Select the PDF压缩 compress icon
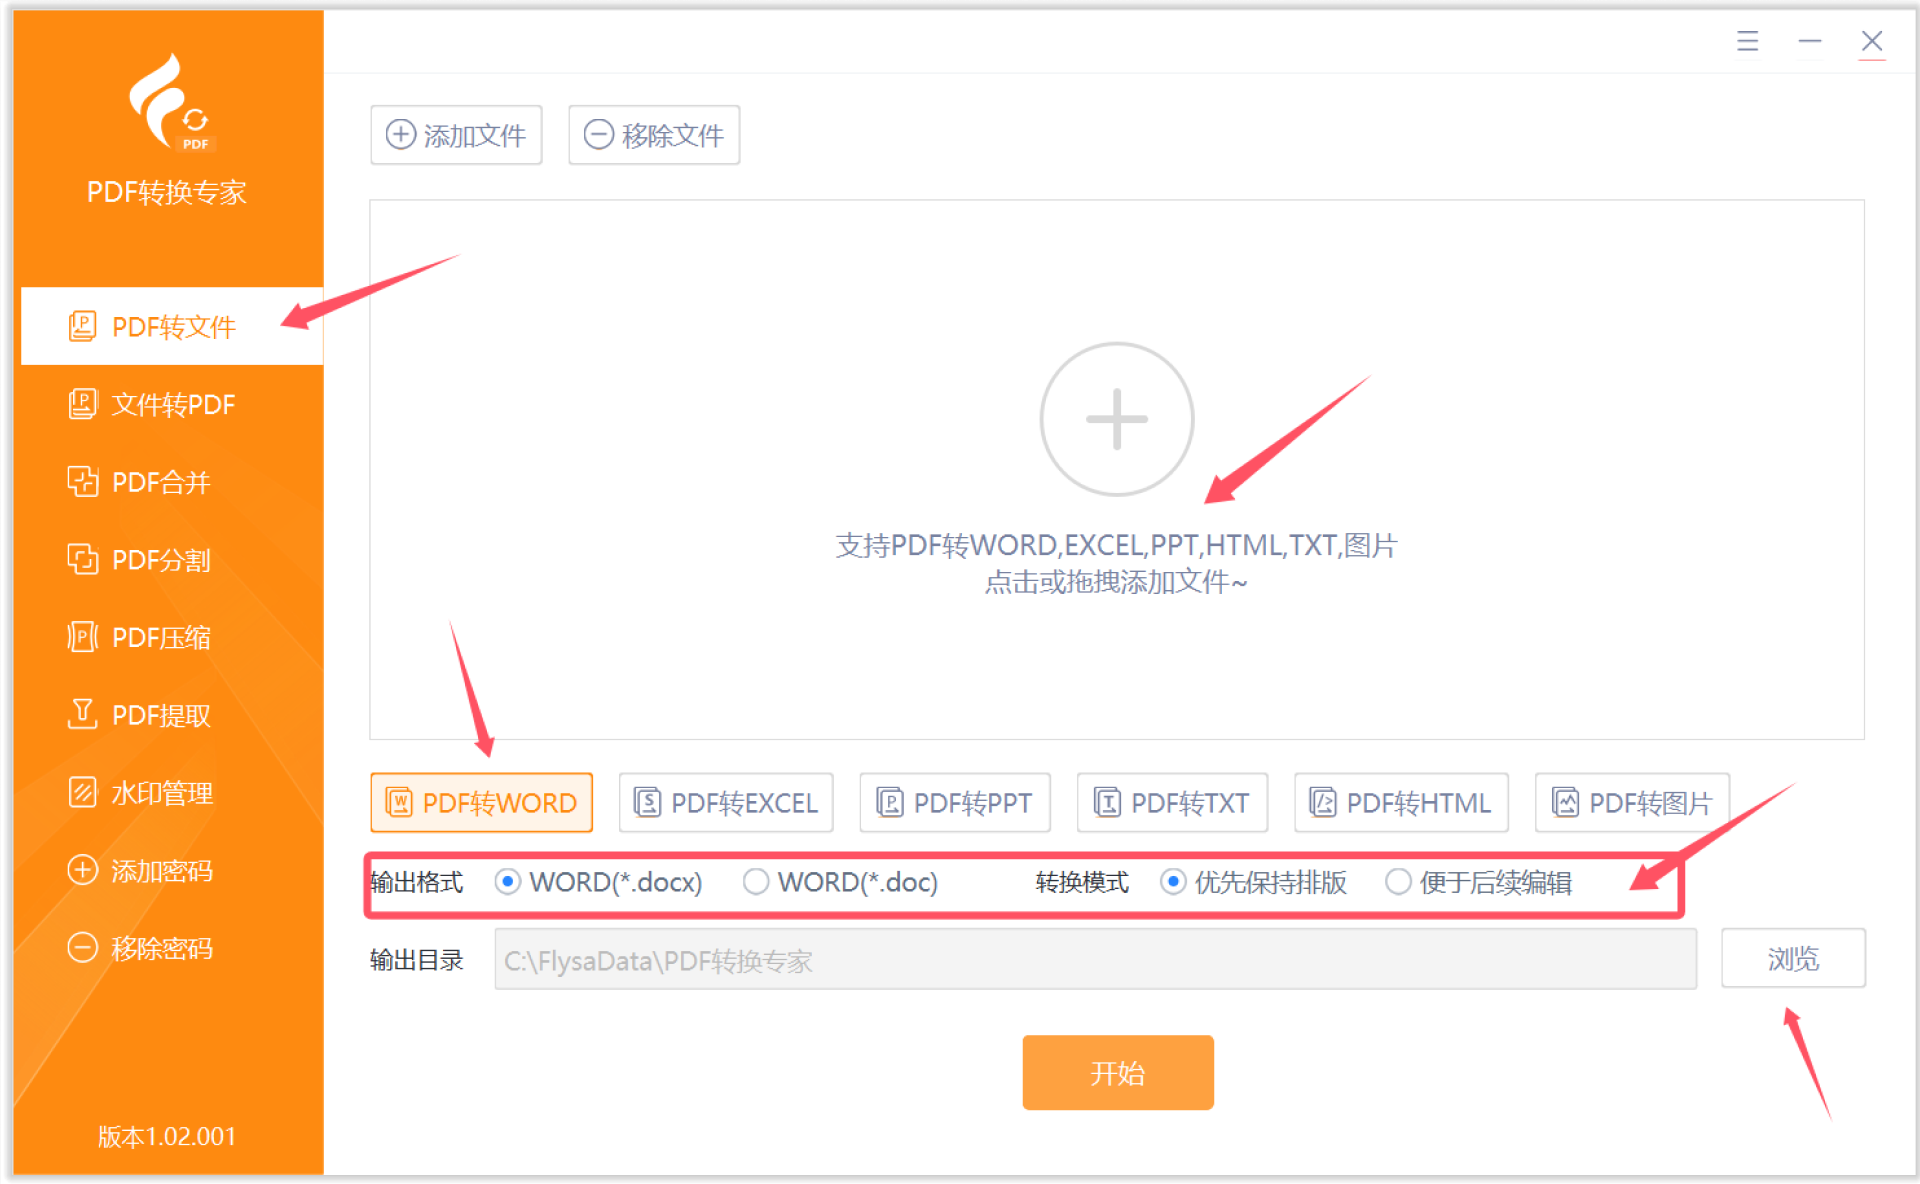The width and height of the screenshot is (1920, 1184). pos(82,637)
